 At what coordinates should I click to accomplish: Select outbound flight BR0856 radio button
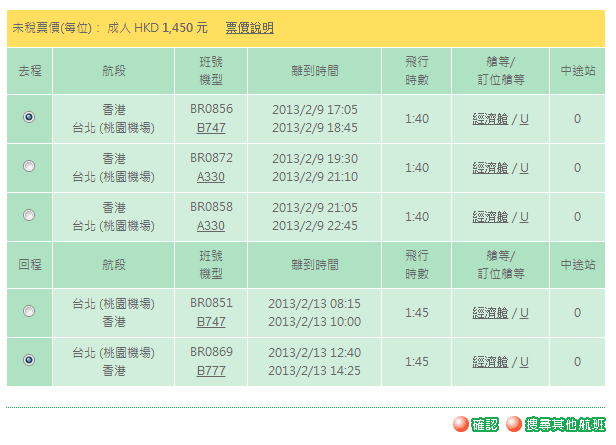[x=29, y=117]
